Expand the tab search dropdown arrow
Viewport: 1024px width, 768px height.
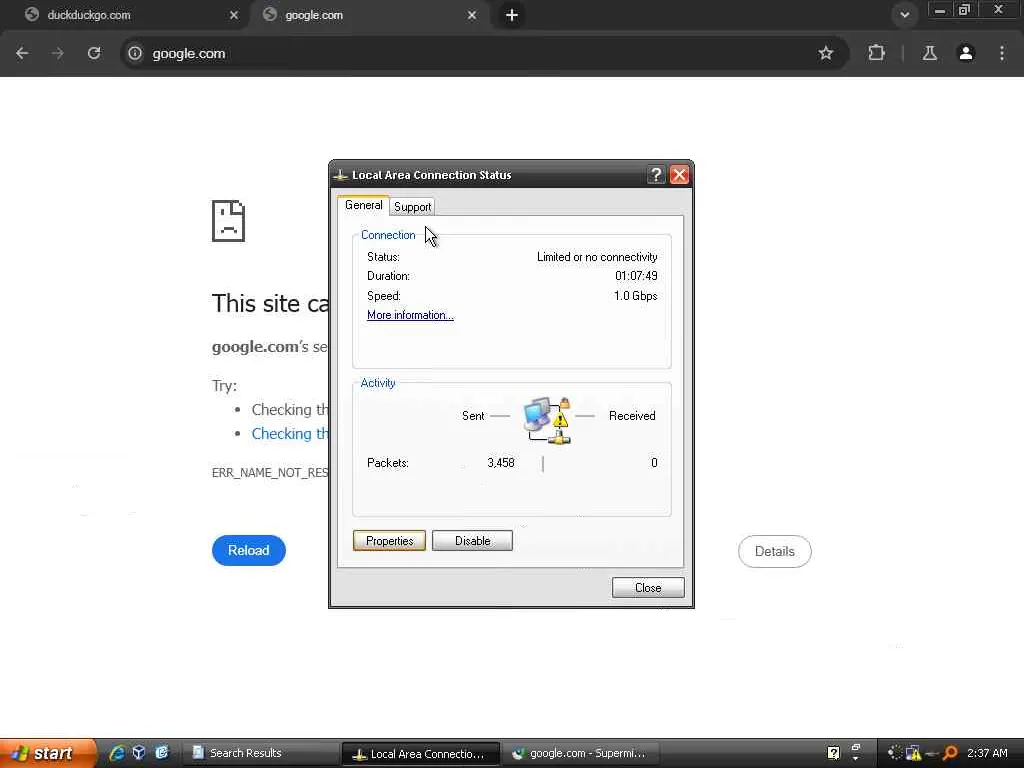904,15
